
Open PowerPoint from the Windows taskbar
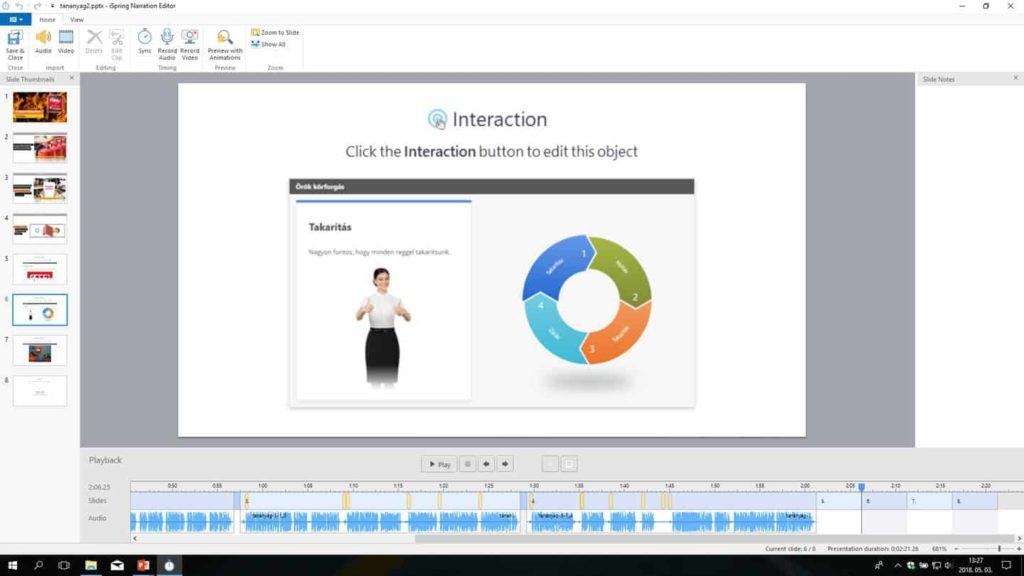click(143, 566)
